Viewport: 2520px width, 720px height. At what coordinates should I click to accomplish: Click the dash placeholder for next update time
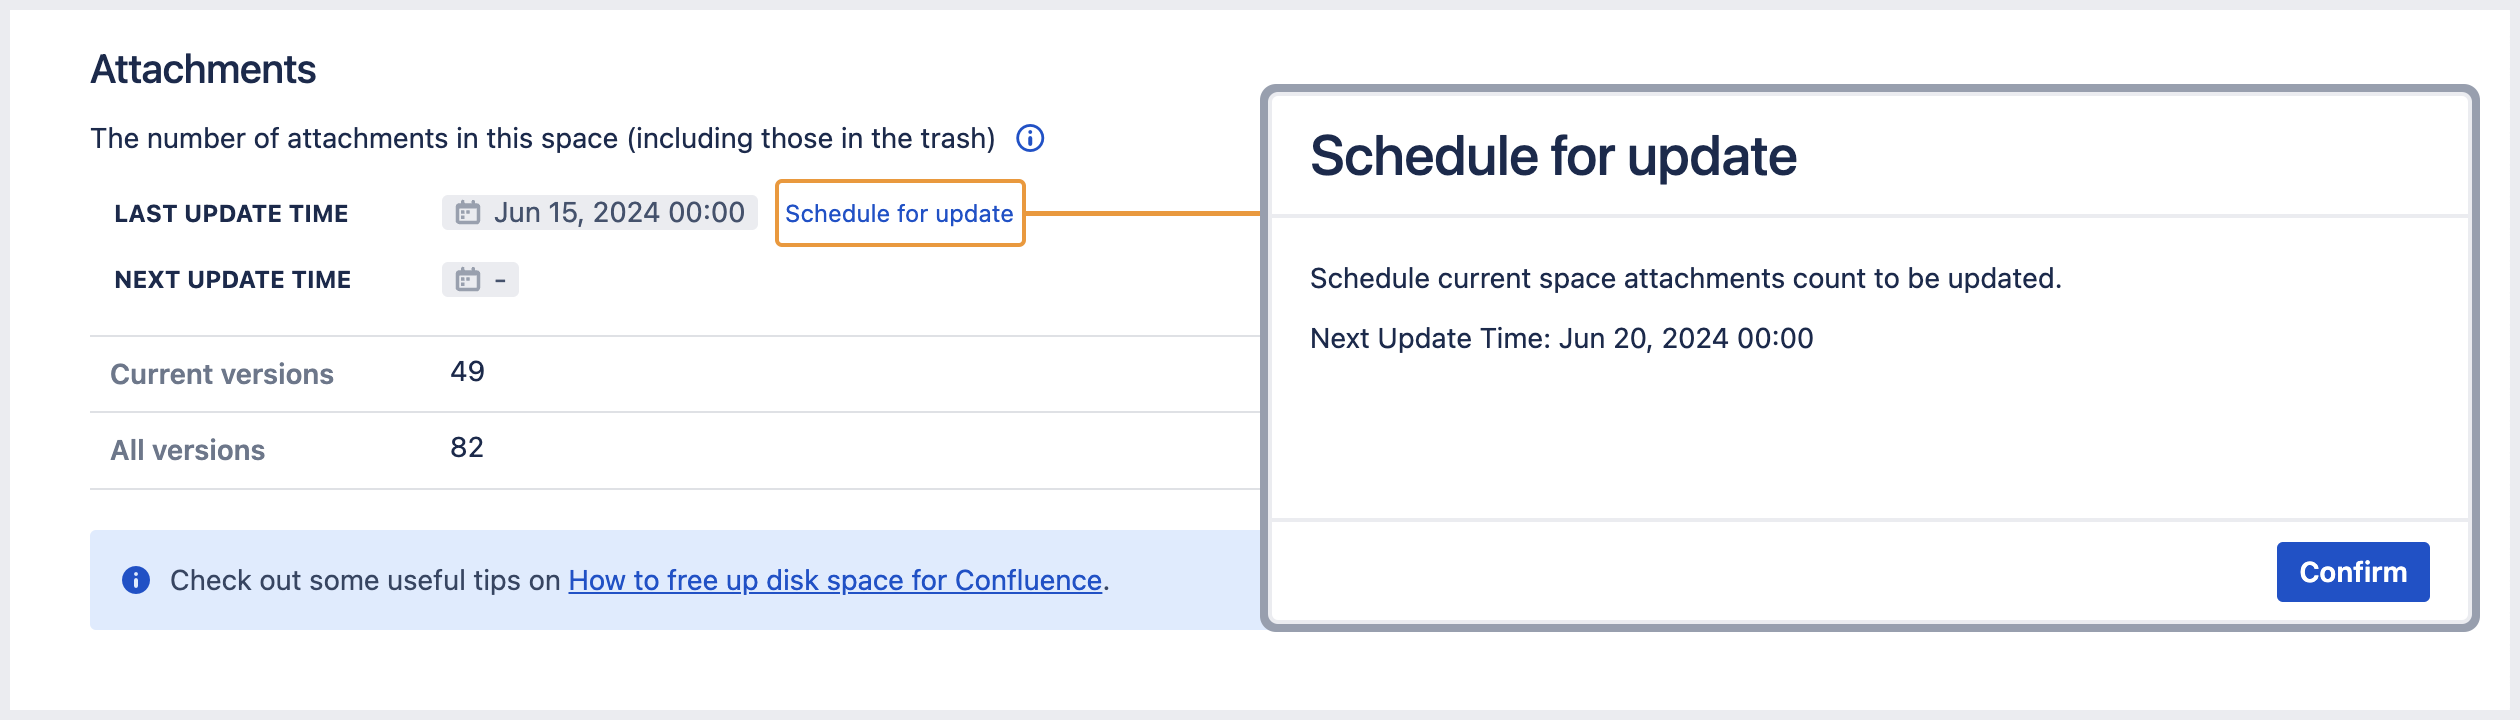click(500, 280)
